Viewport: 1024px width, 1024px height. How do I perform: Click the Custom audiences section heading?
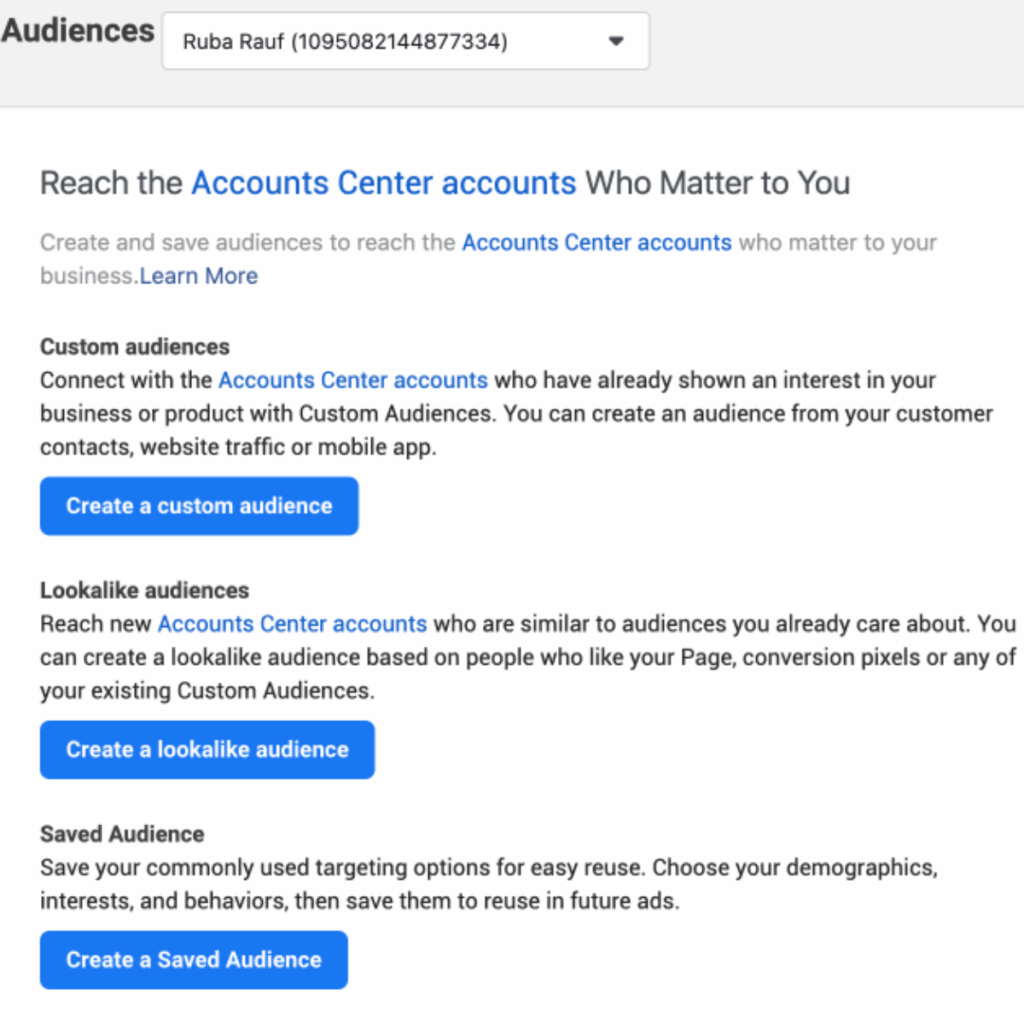[135, 347]
